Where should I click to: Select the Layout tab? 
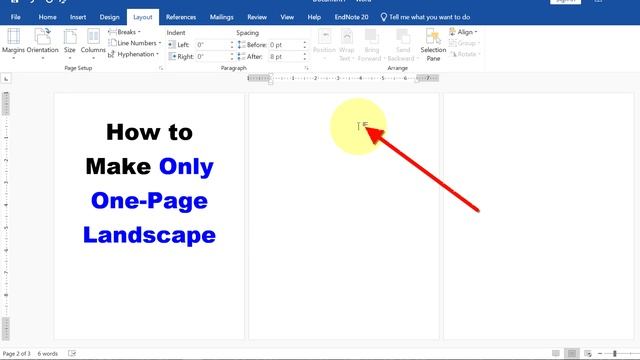click(x=142, y=17)
